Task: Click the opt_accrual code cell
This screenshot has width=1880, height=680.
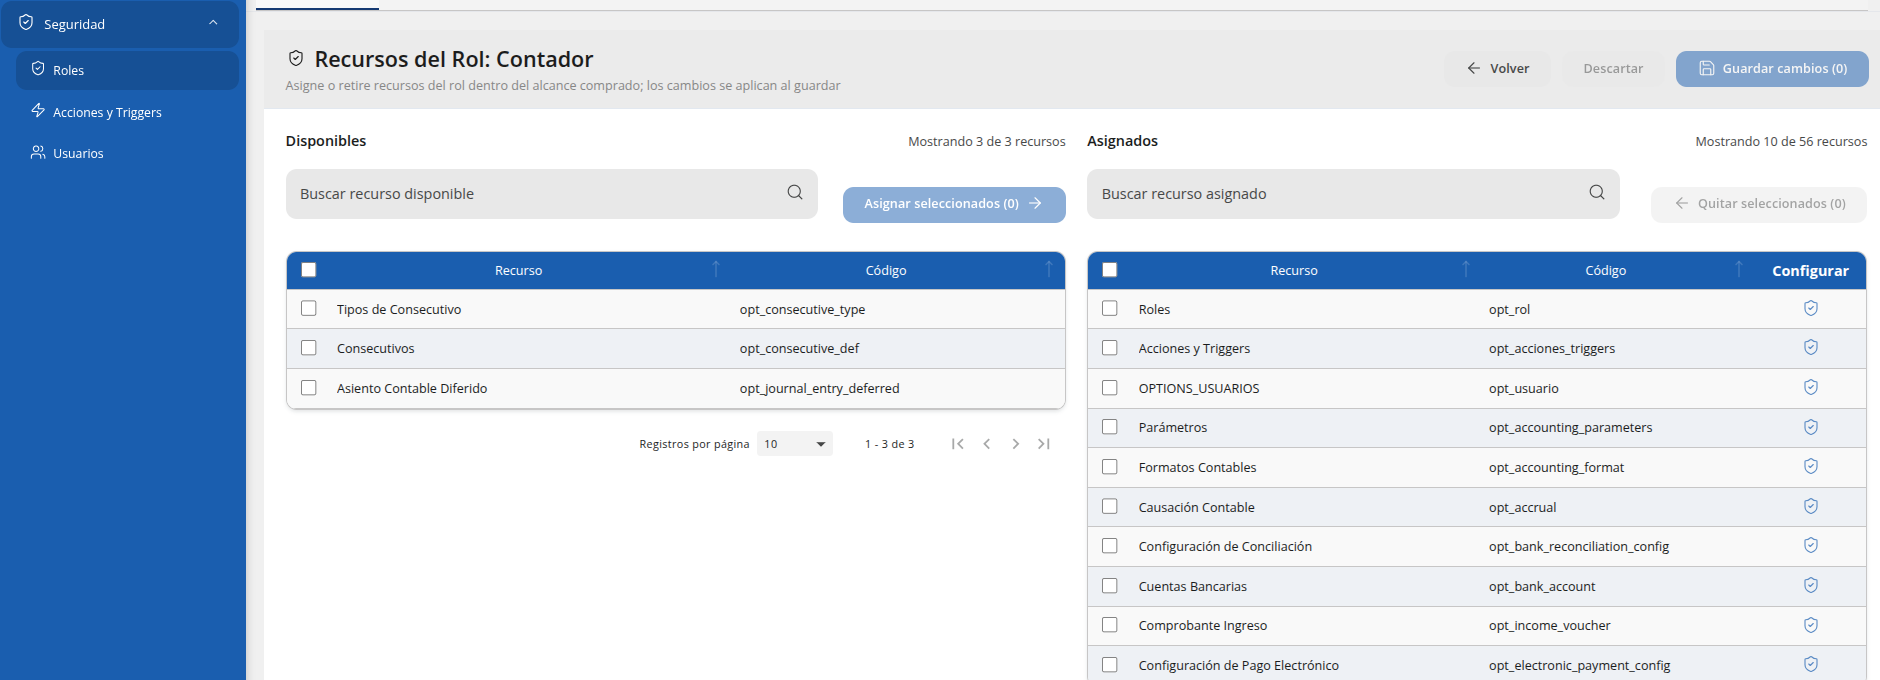Action: [1522, 508]
